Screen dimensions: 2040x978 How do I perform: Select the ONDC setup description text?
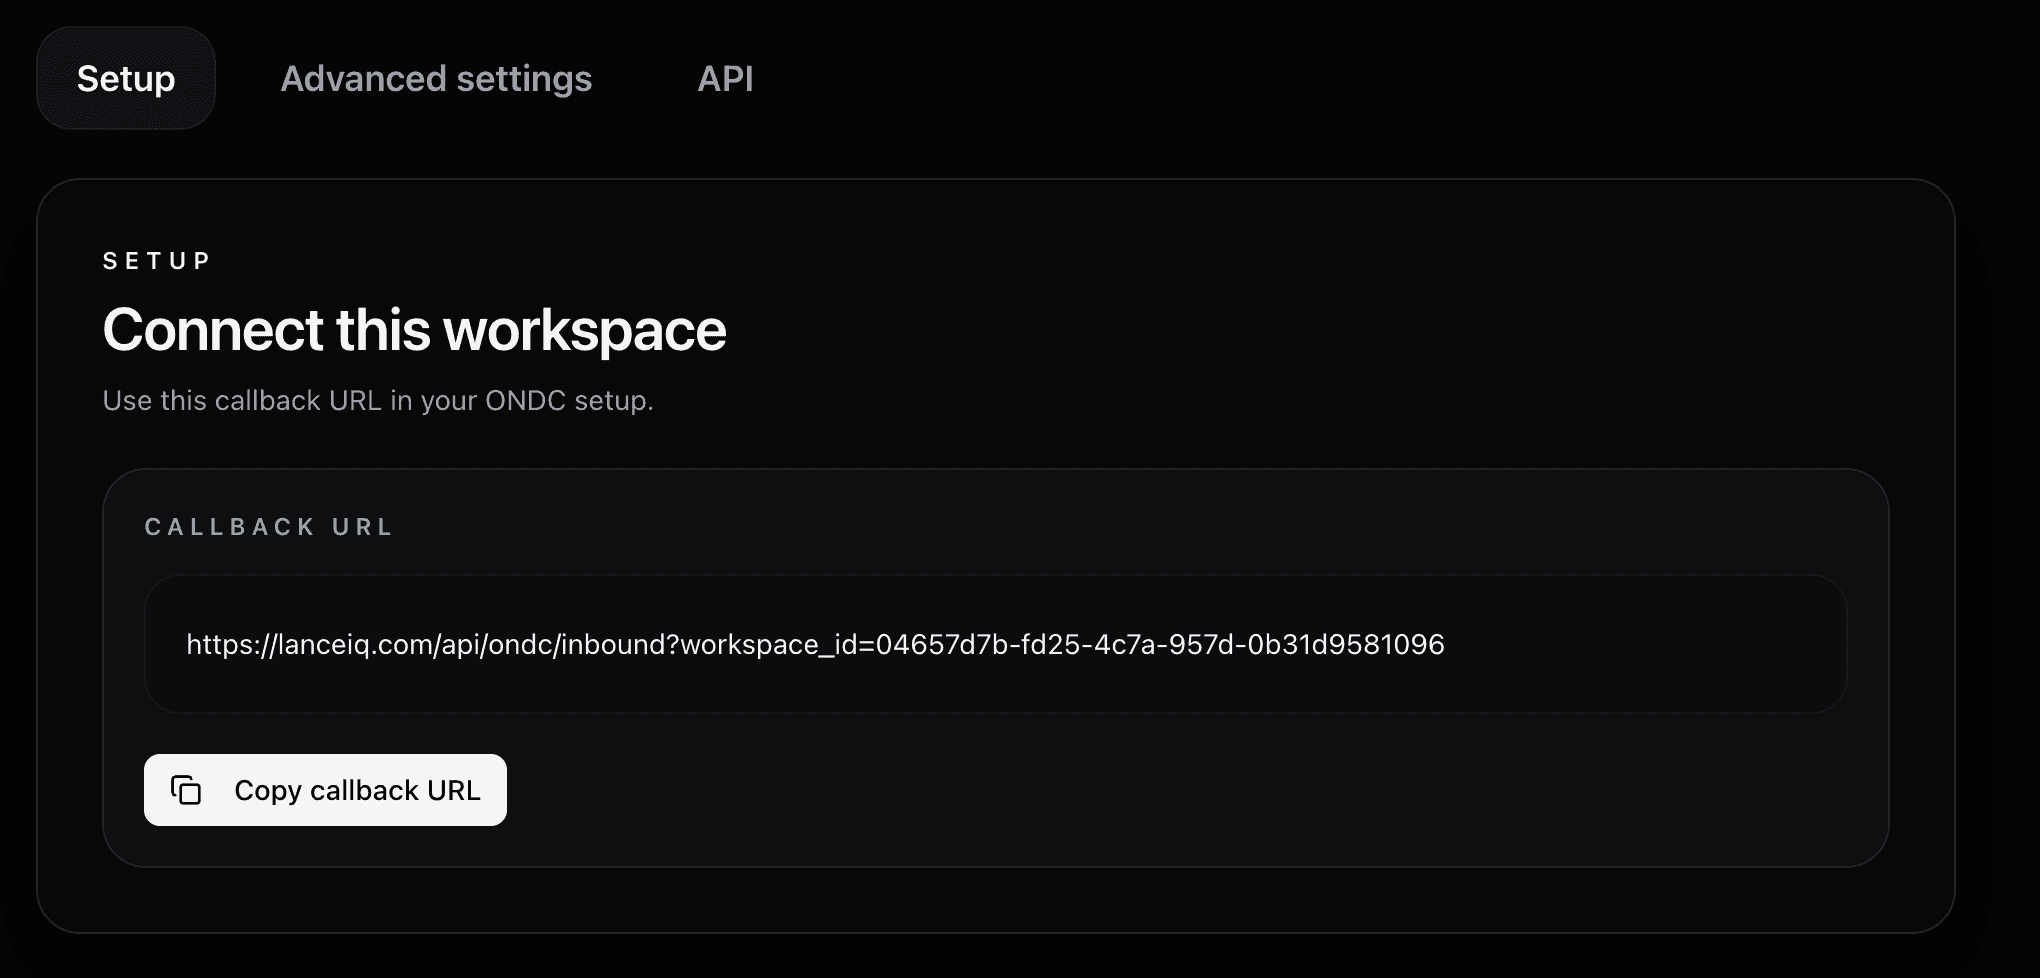(x=378, y=401)
